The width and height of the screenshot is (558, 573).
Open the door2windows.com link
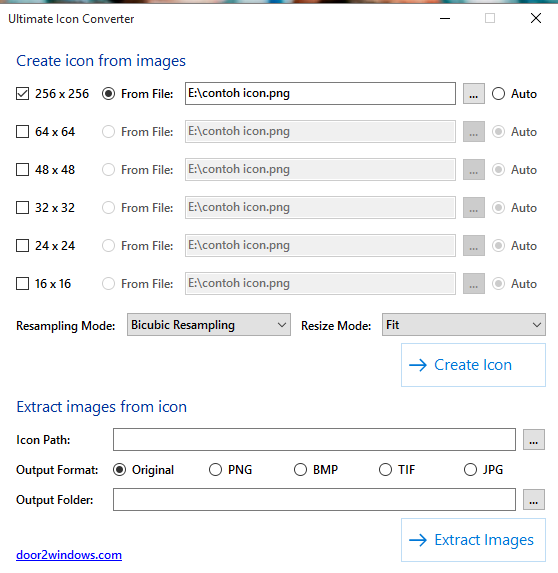(69, 555)
